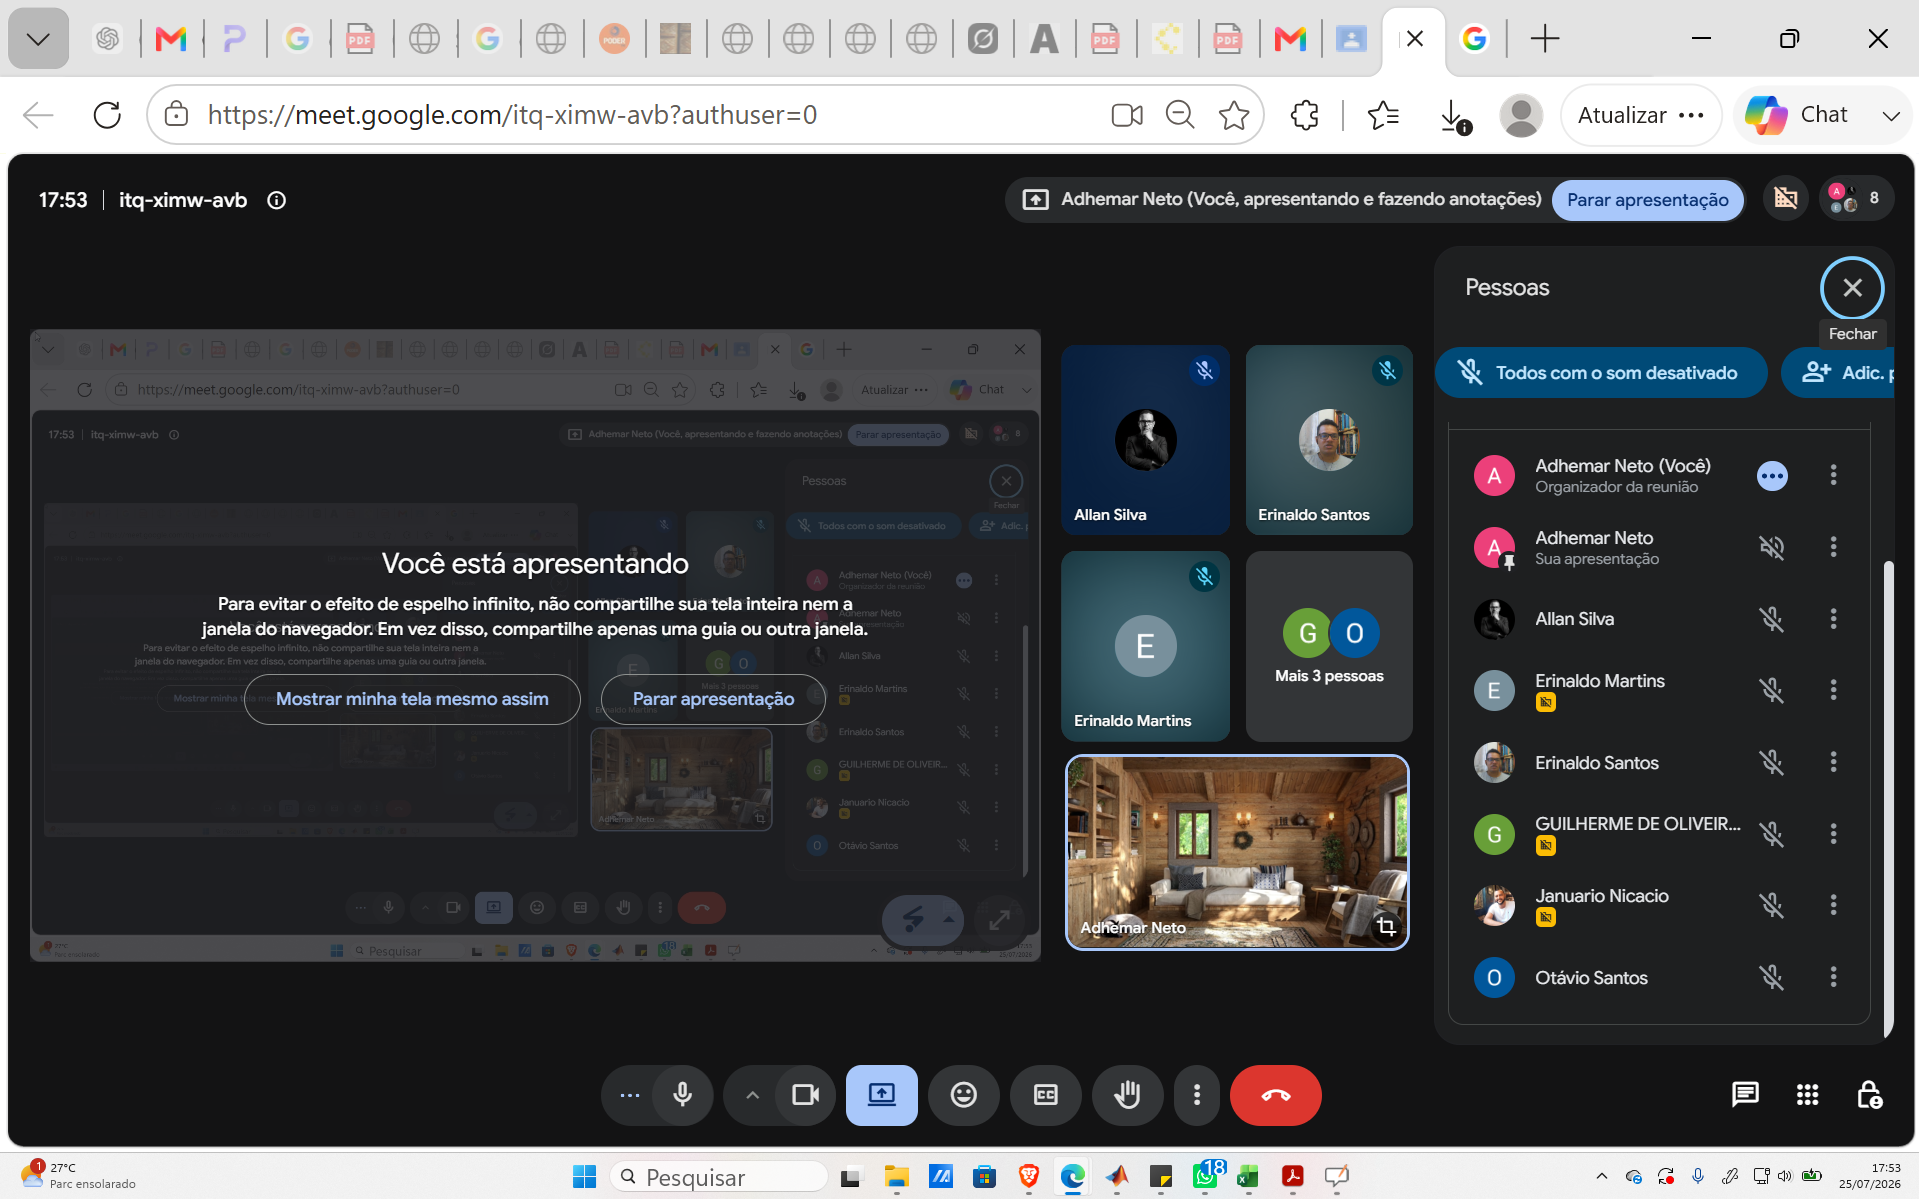Switch to the first Gmail tab

[171, 39]
